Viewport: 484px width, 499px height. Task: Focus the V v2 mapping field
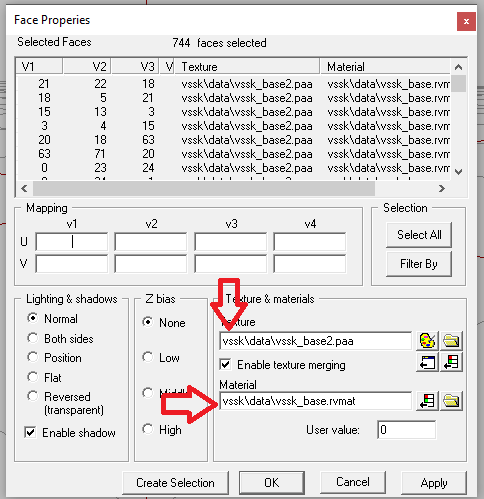pyautogui.click(x=151, y=264)
